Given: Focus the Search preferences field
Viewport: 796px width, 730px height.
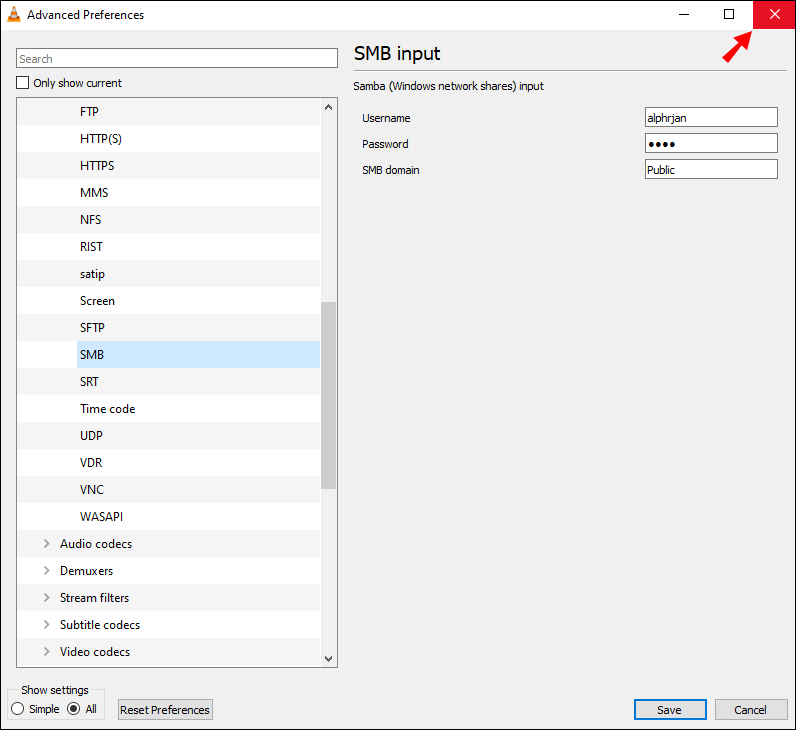Looking at the screenshot, I should pos(177,58).
